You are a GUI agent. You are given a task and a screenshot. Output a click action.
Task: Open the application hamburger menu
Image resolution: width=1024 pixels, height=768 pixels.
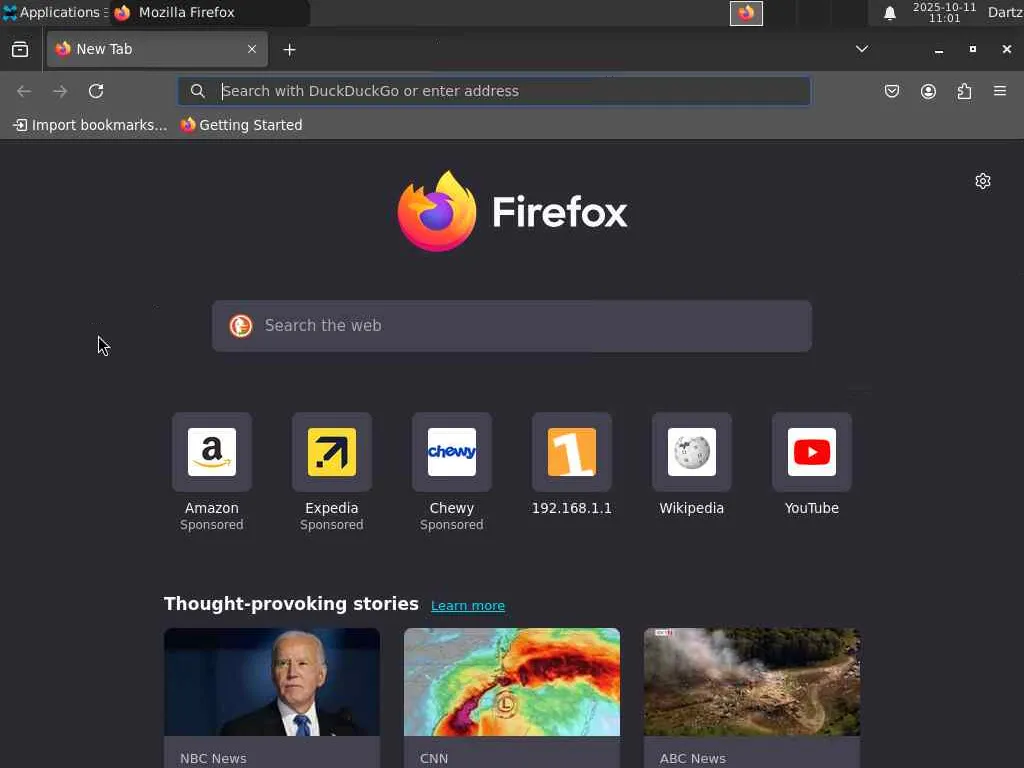click(x=1000, y=91)
